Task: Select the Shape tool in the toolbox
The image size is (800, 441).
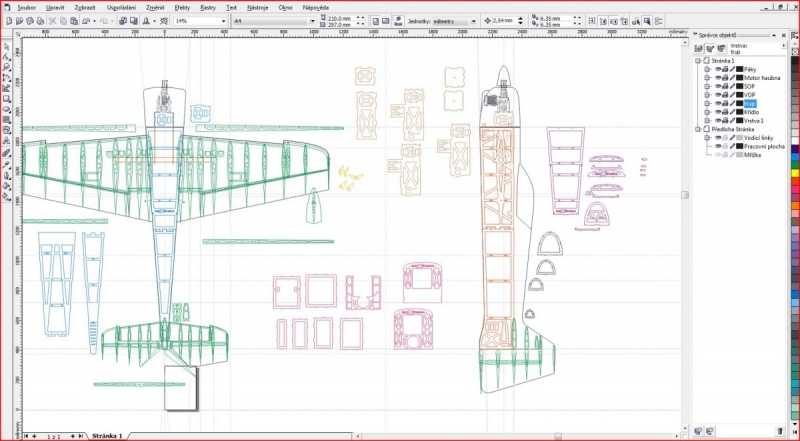Action: click(6, 57)
